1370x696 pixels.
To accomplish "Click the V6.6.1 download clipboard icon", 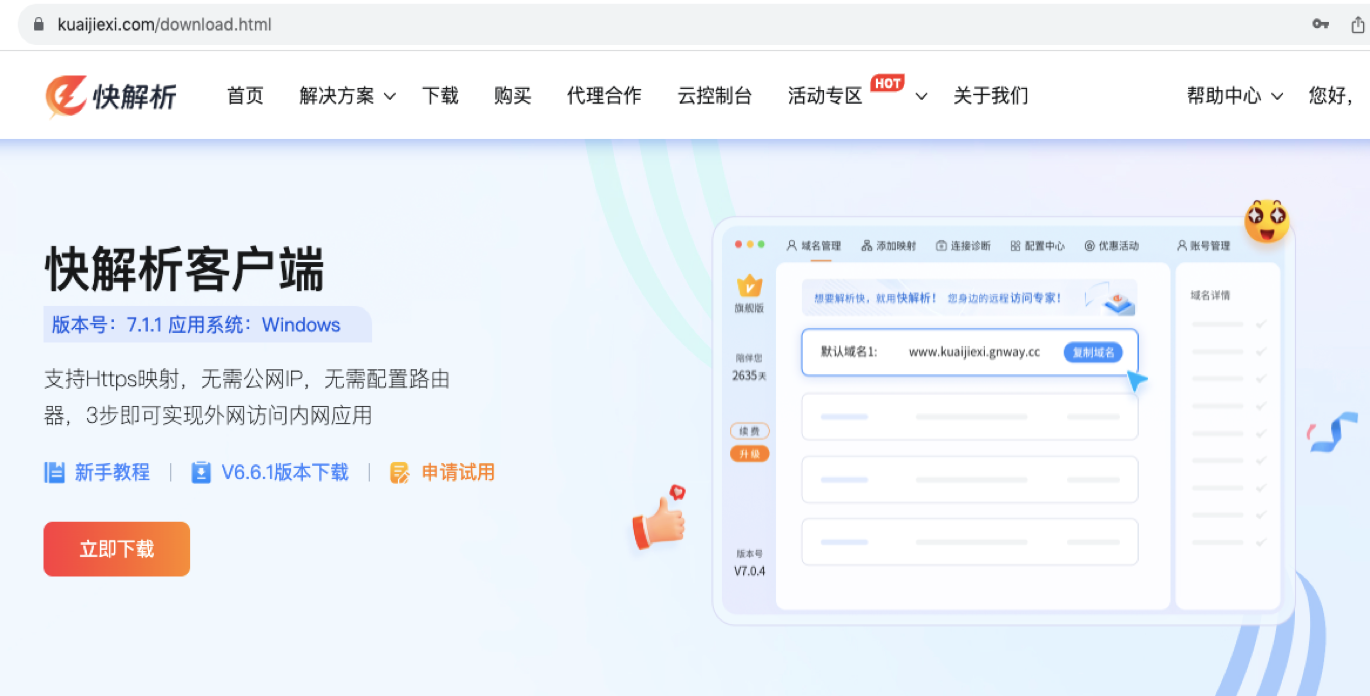I will pos(201,472).
